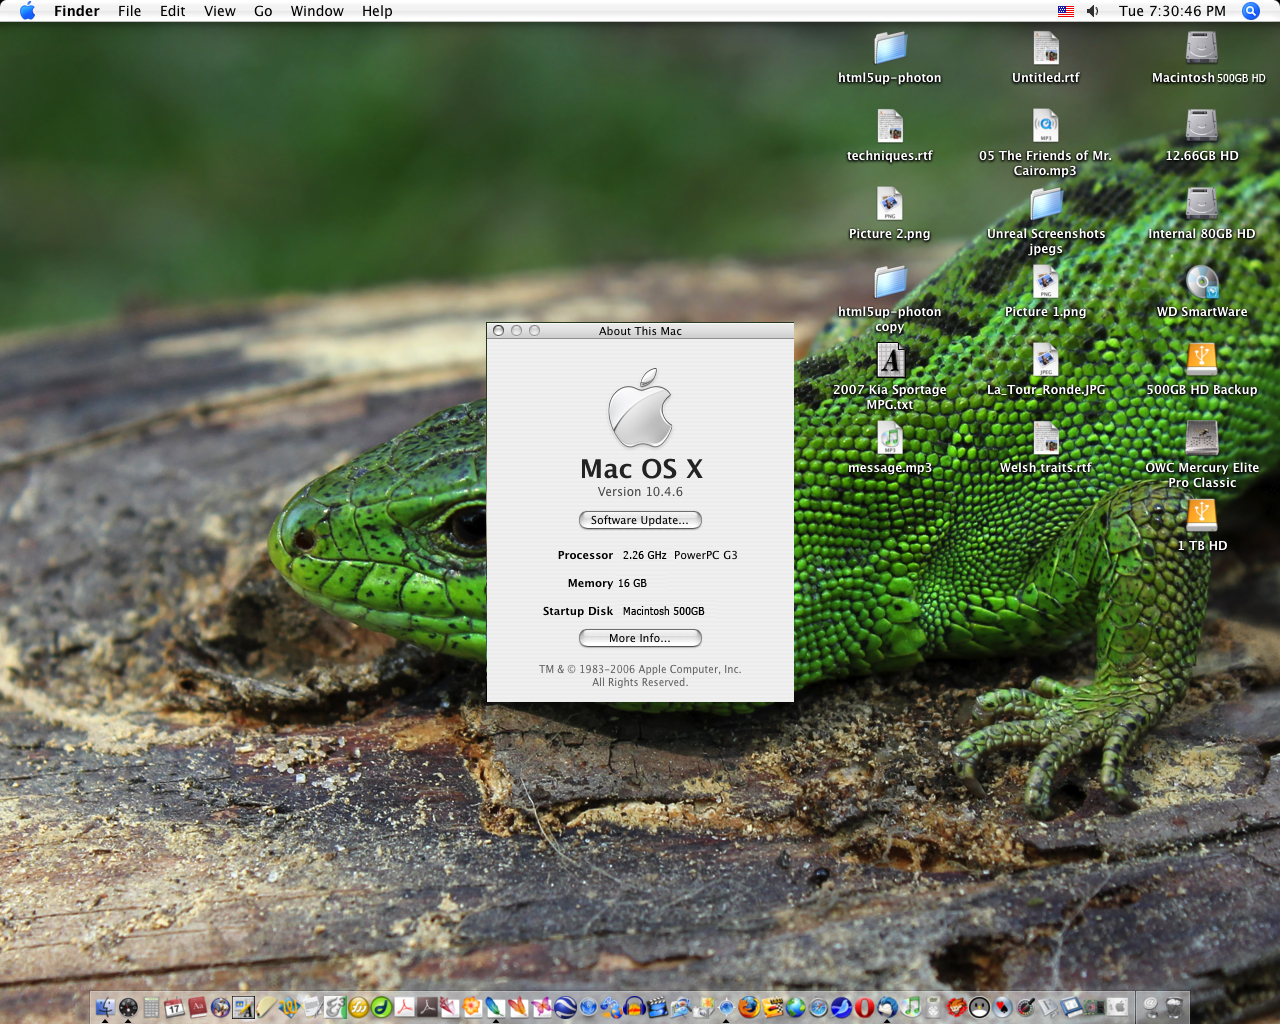Open Adobe Reader from the dock

[403, 1008]
